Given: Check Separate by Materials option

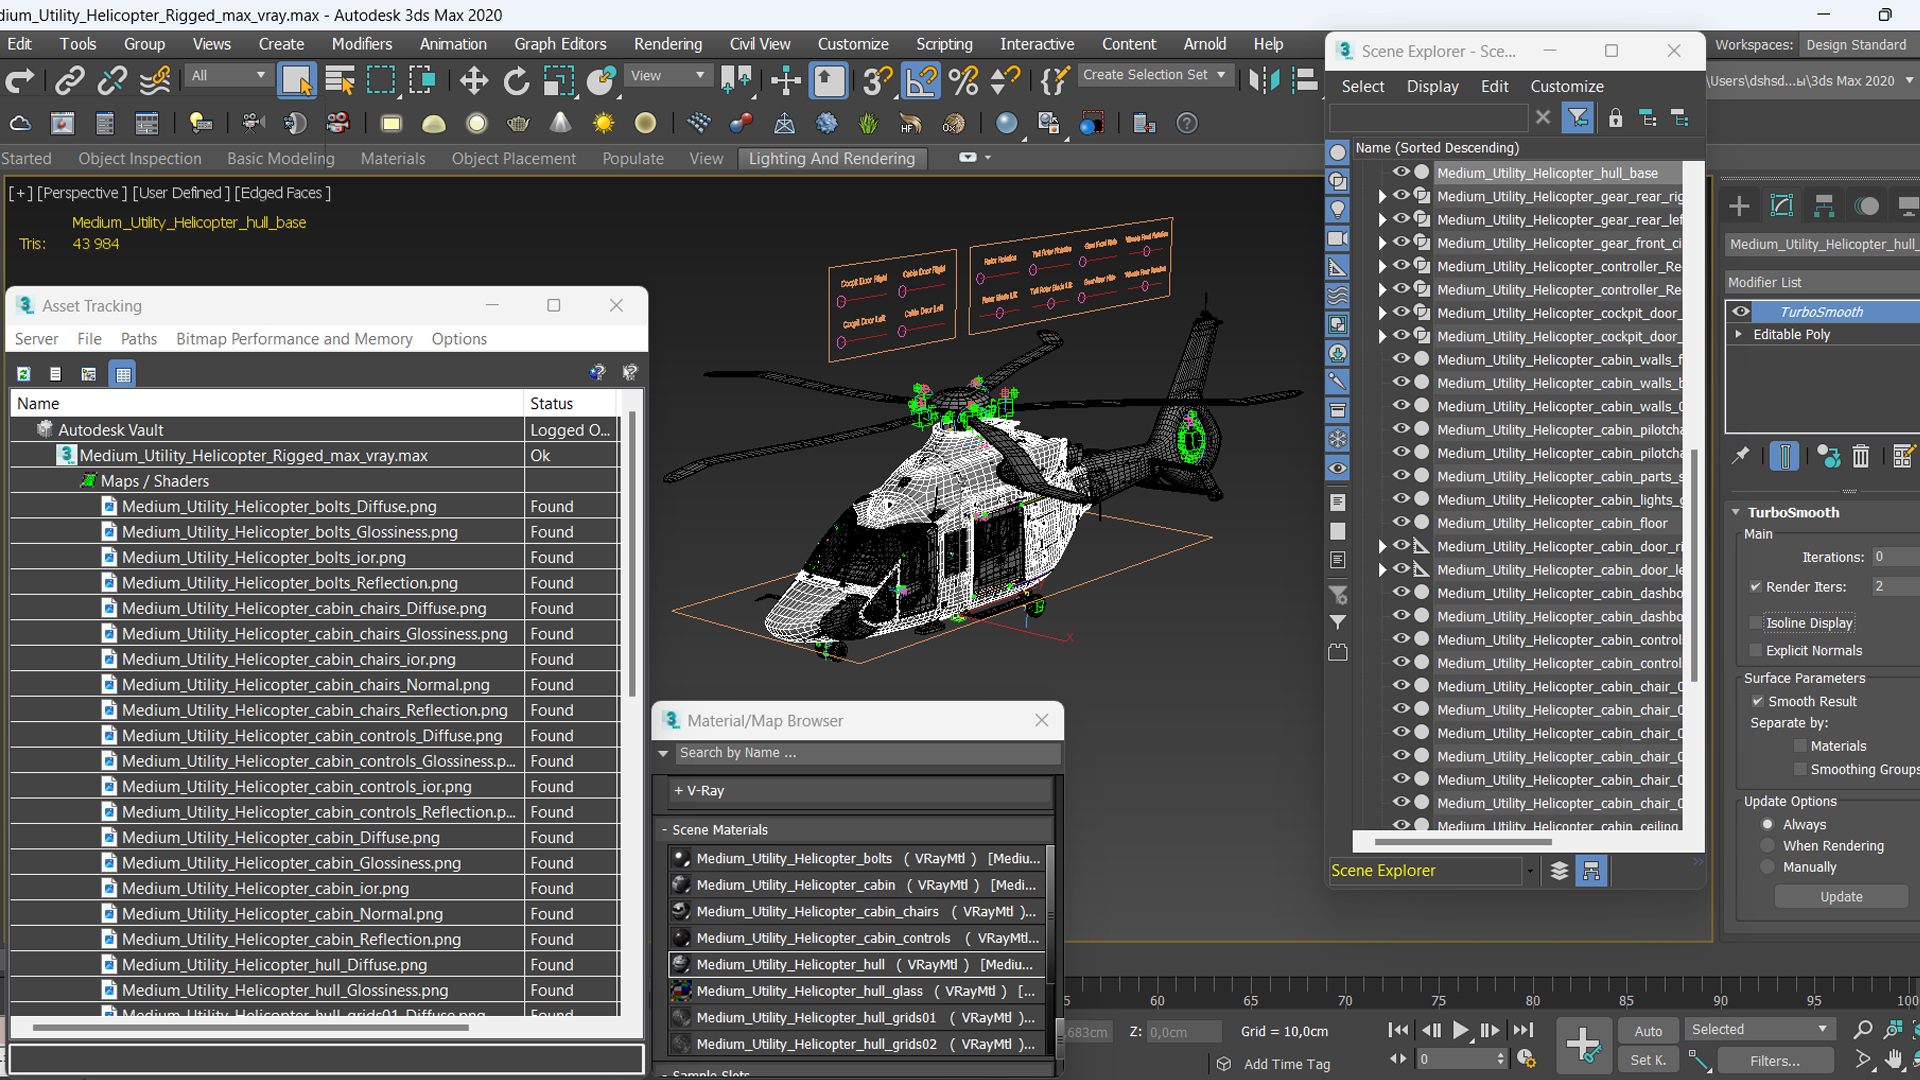Looking at the screenshot, I should click(1800, 746).
